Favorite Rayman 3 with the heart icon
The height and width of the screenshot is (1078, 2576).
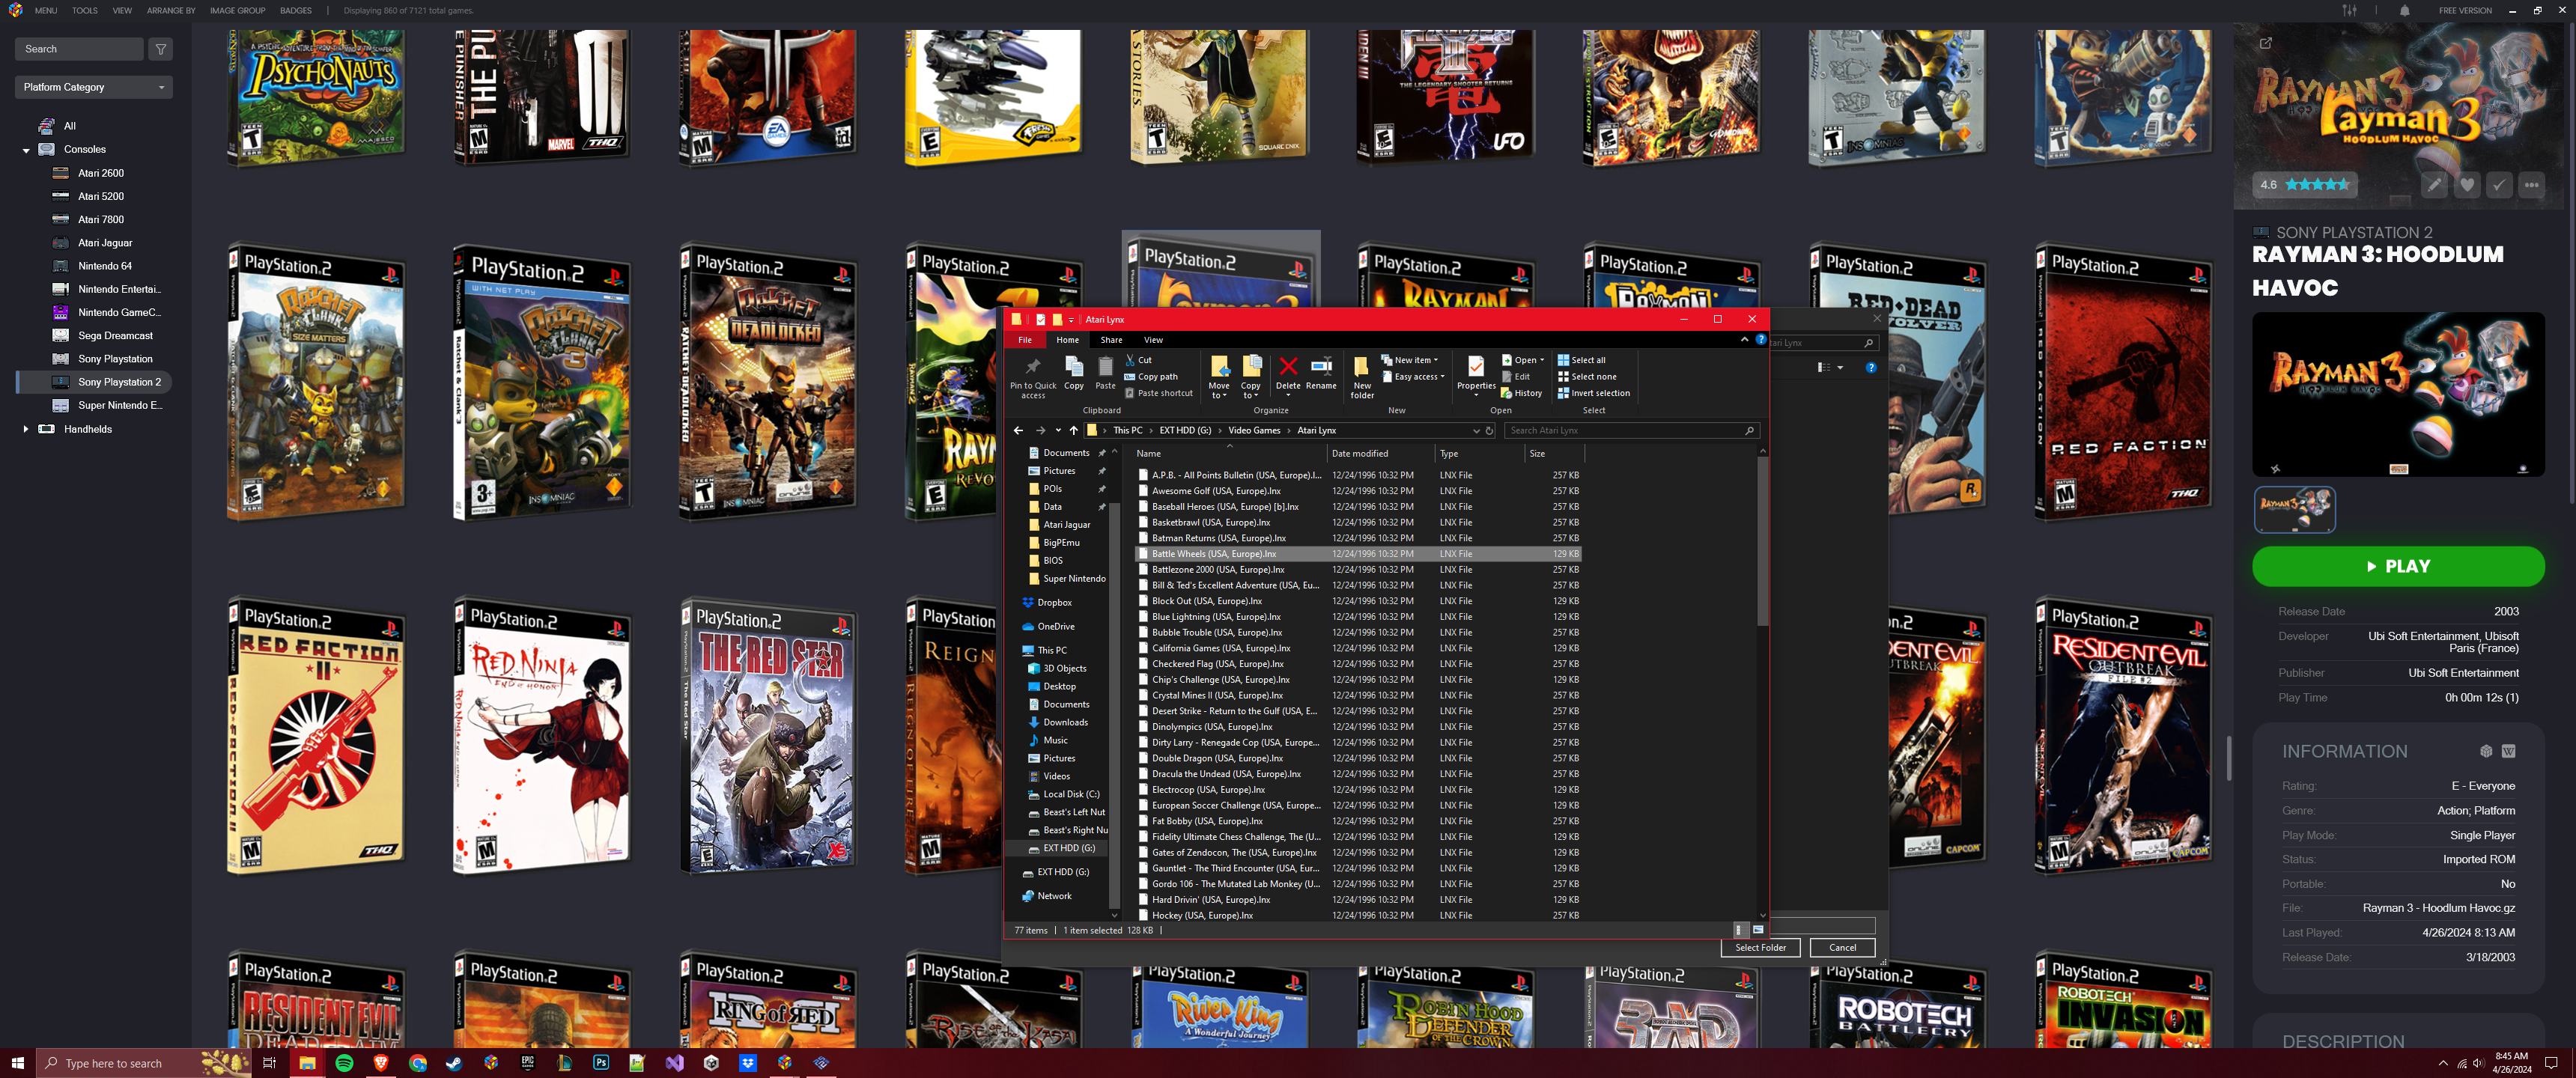2467,185
